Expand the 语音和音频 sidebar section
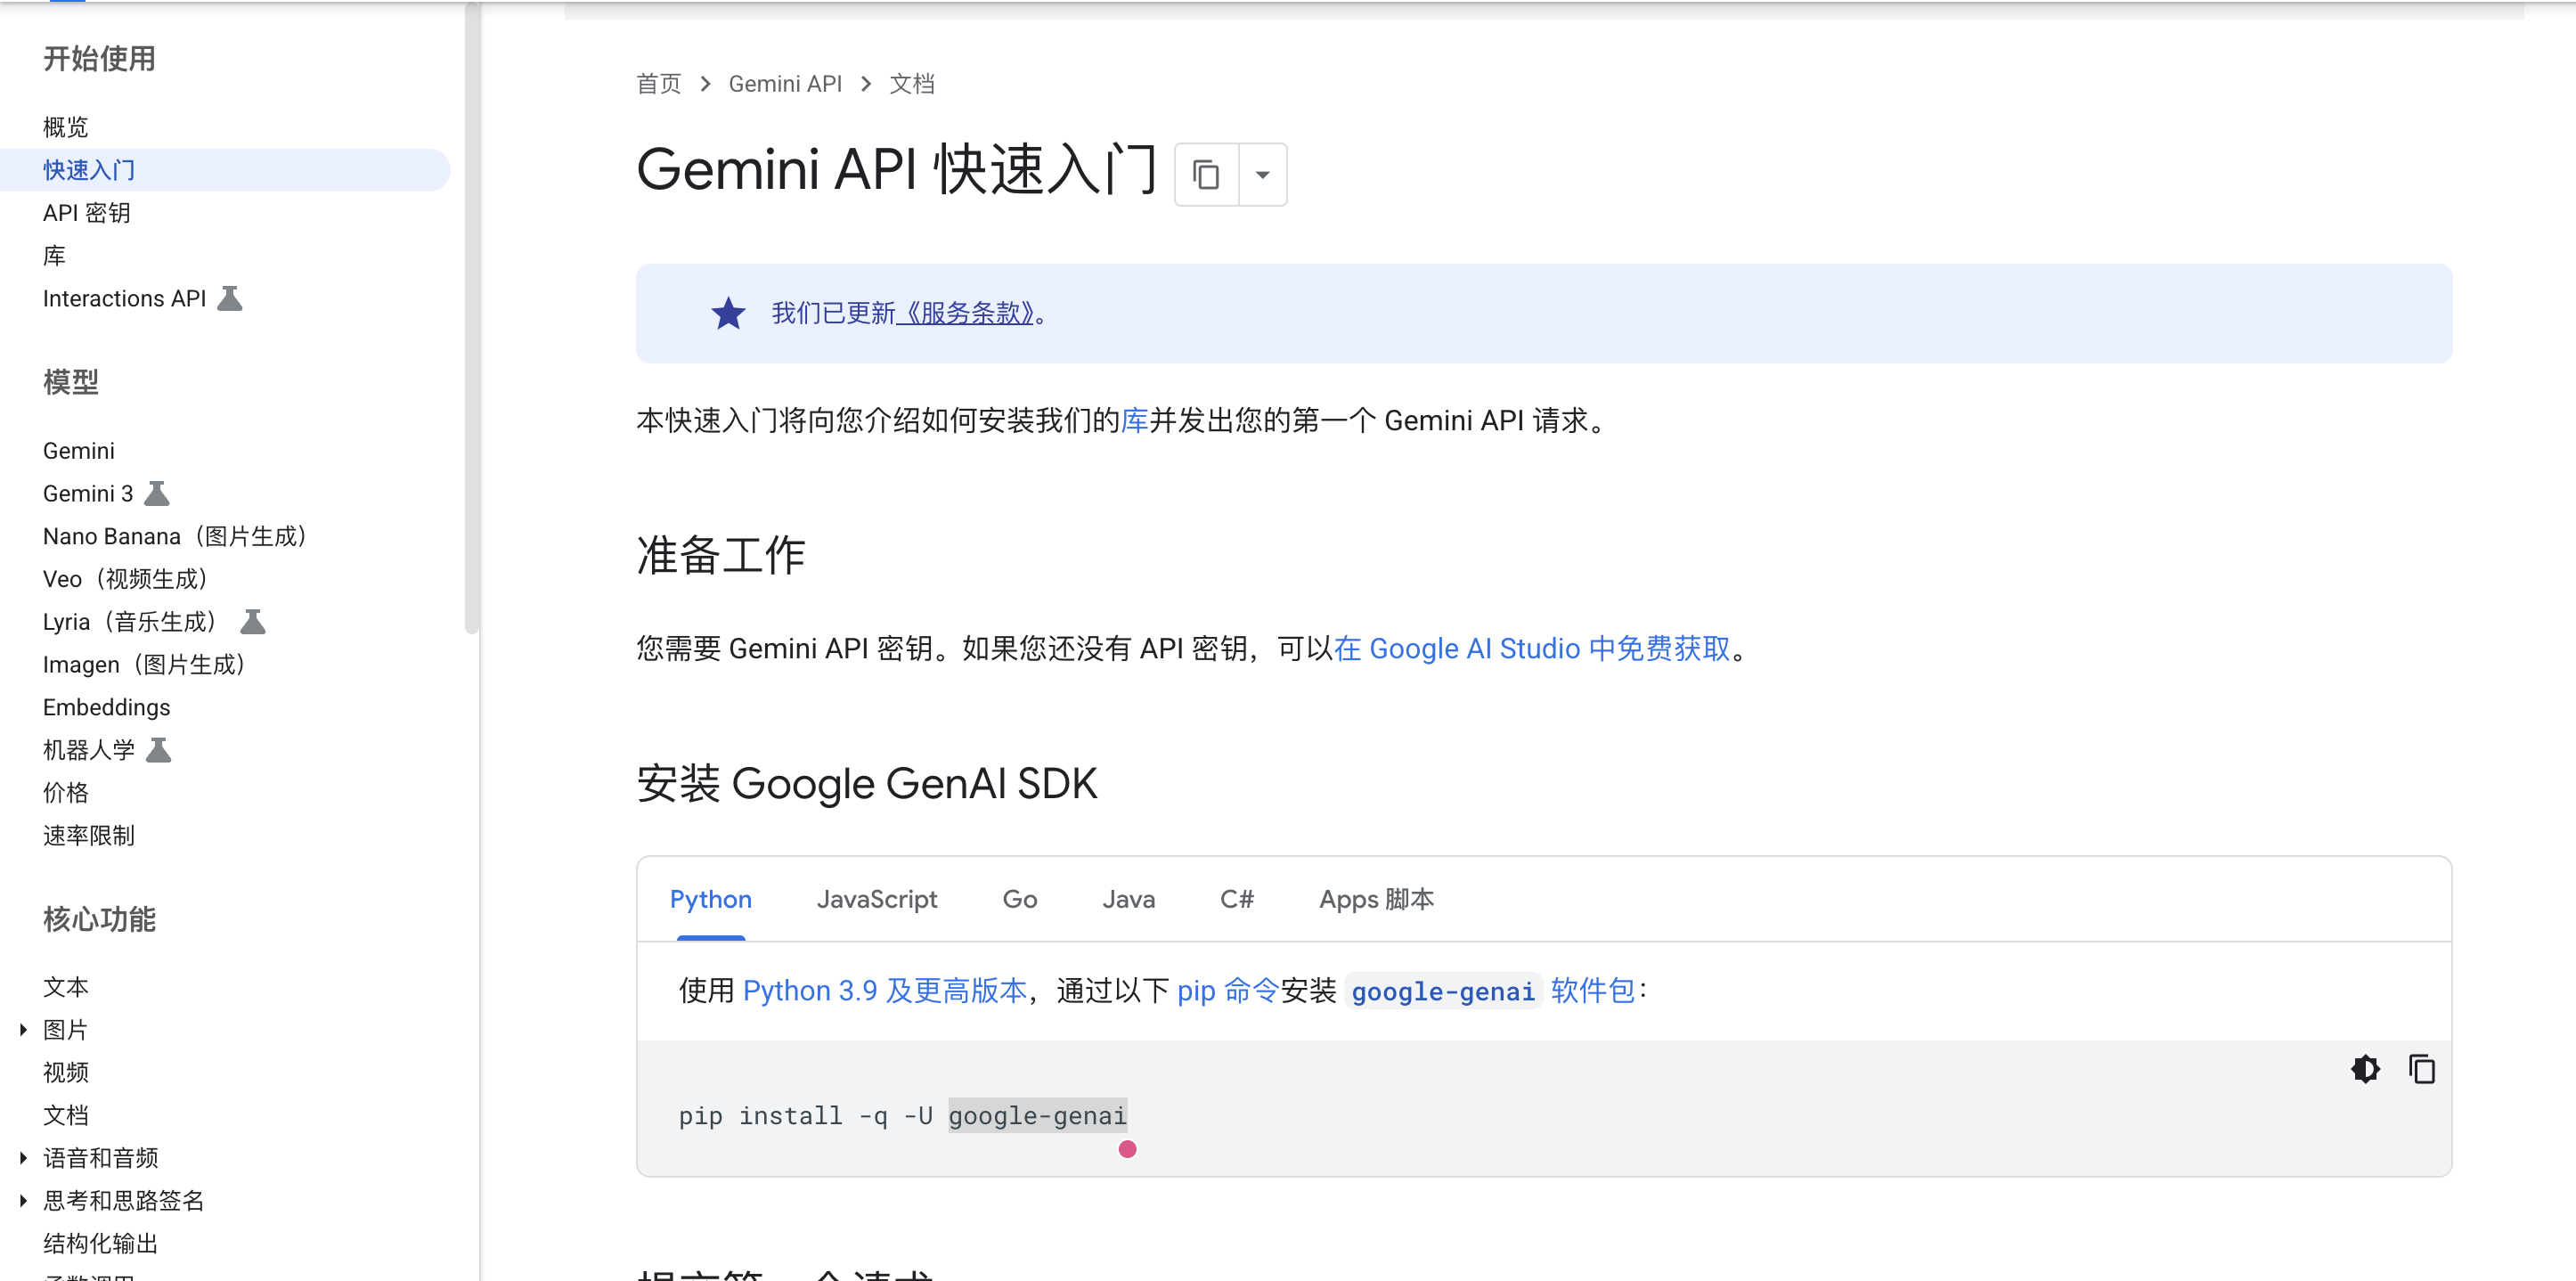The image size is (2576, 1281). tap(23, 1157)
